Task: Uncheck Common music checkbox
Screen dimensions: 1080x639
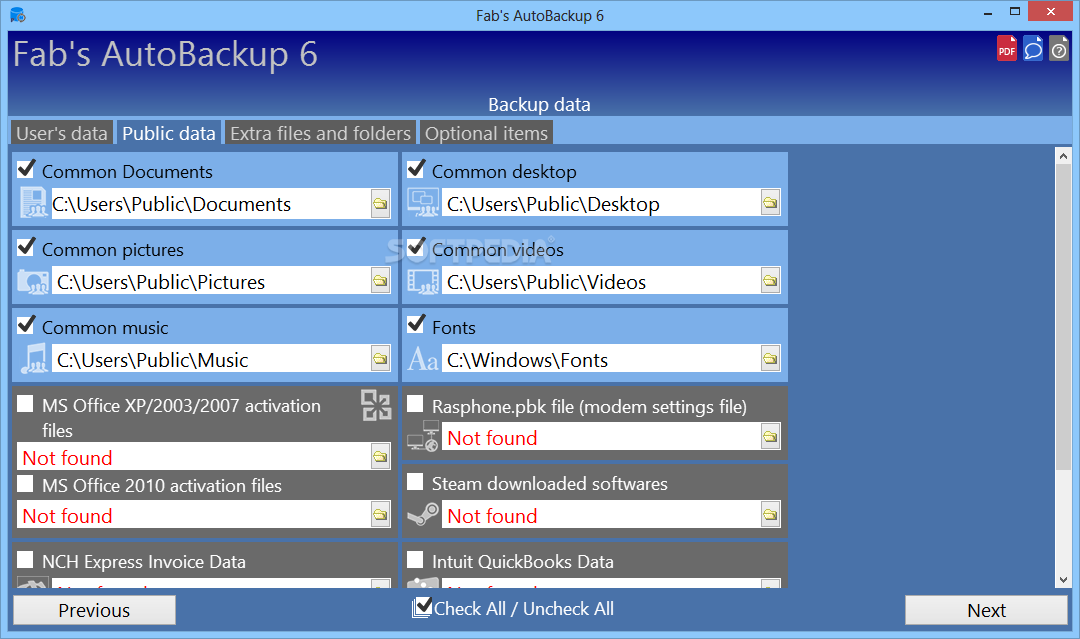Action: tap(26, 324)
